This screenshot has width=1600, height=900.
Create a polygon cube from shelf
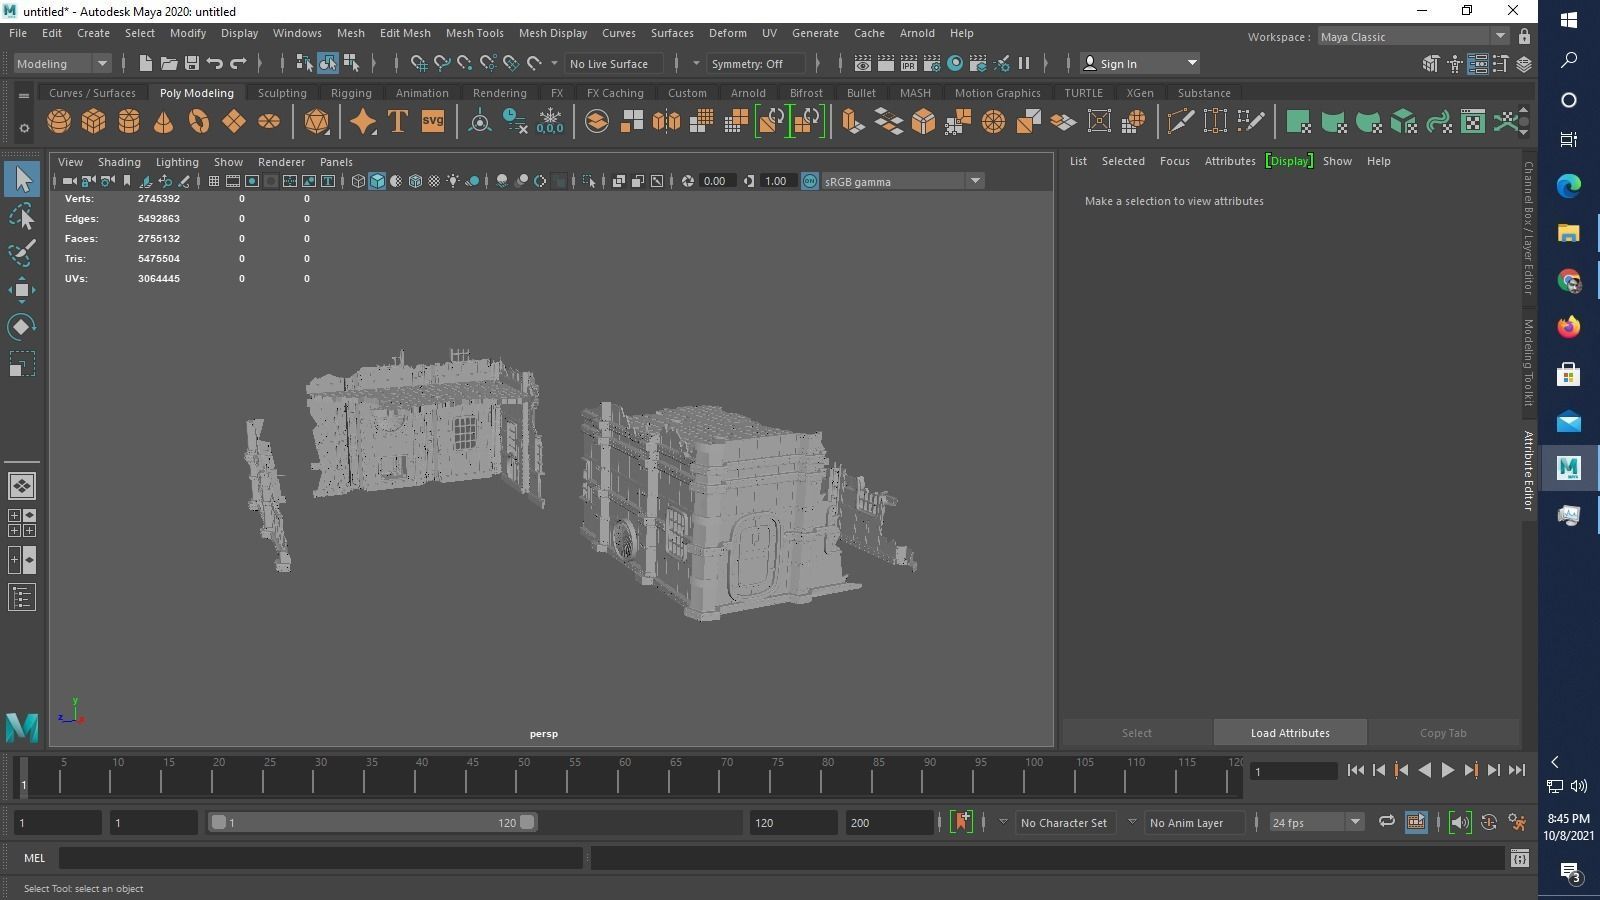pyautogui.click(x=94, y=122)
